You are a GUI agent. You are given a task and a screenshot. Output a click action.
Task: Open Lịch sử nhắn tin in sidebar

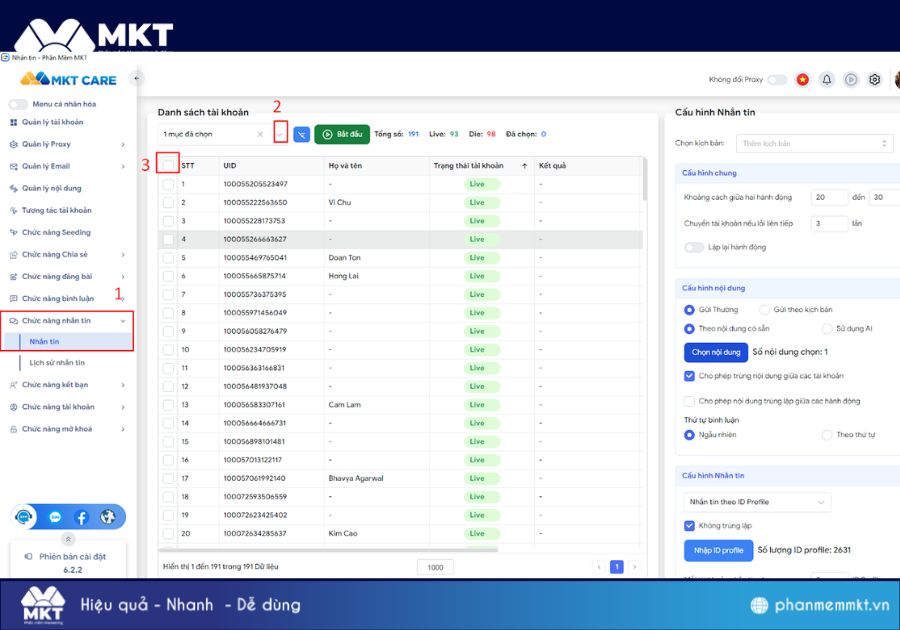click(57, 363)
